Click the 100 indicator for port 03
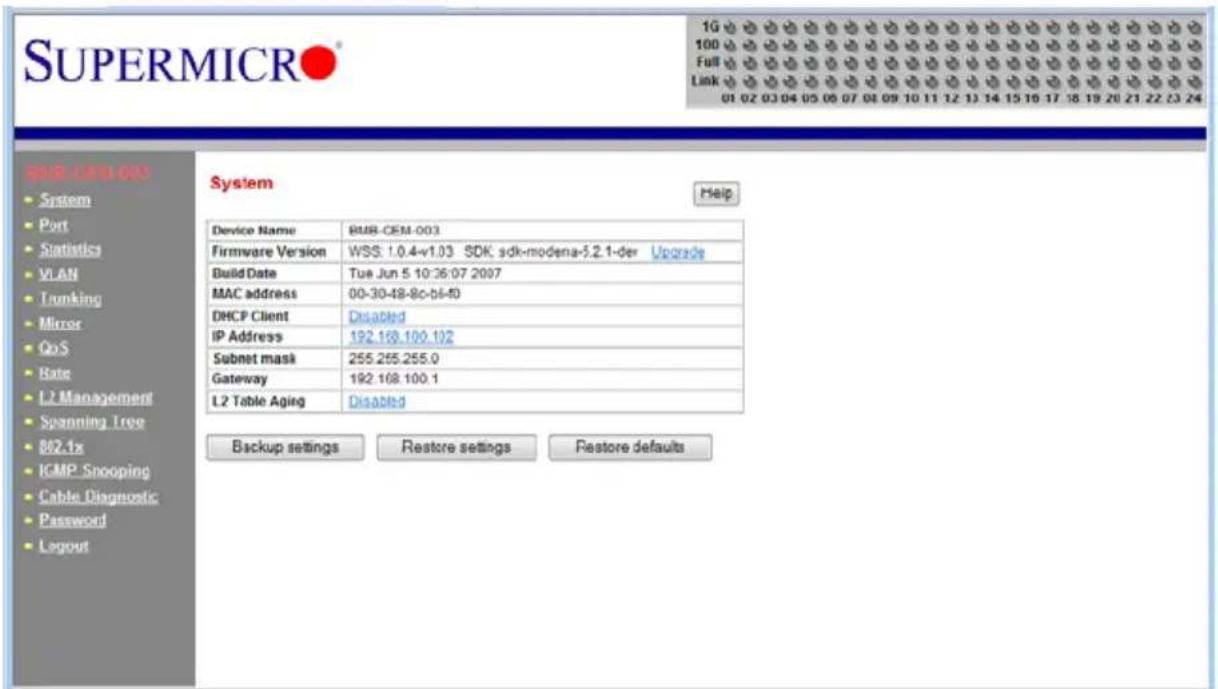Viewport: 1218px width, 689px height. pyautogui.click(x=770, y=45)
